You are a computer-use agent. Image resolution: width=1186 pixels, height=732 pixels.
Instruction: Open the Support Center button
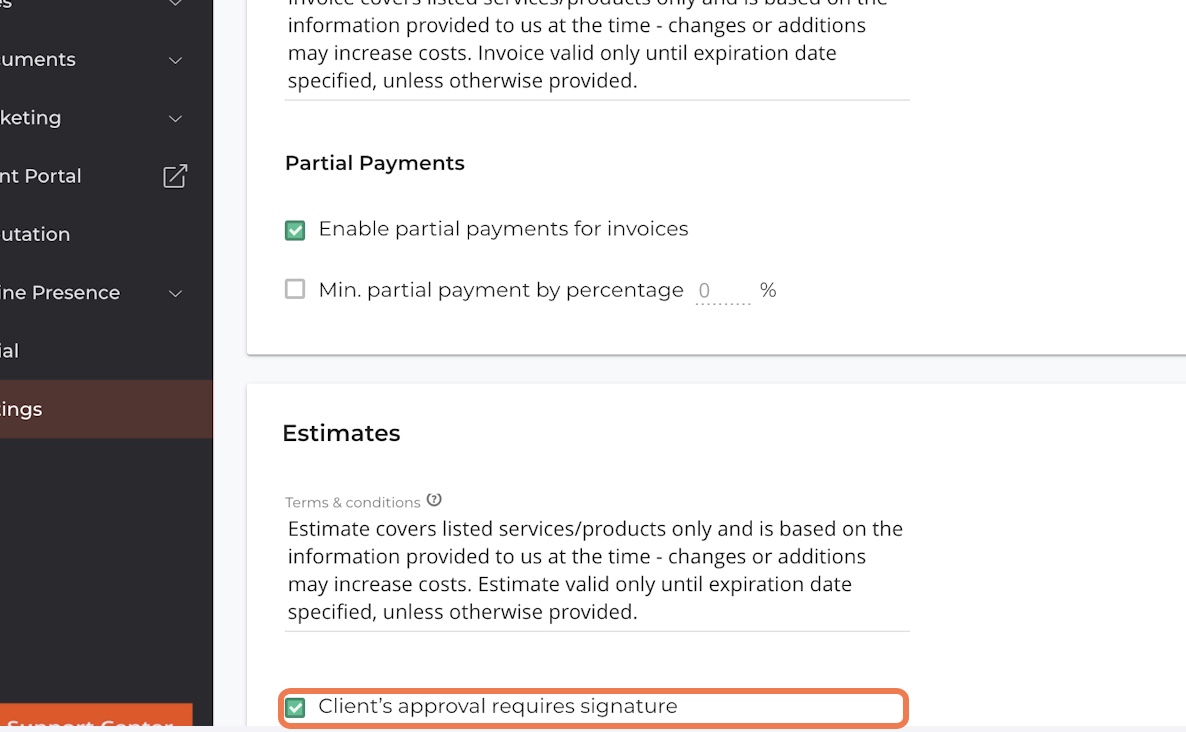[x=95, y=717]
